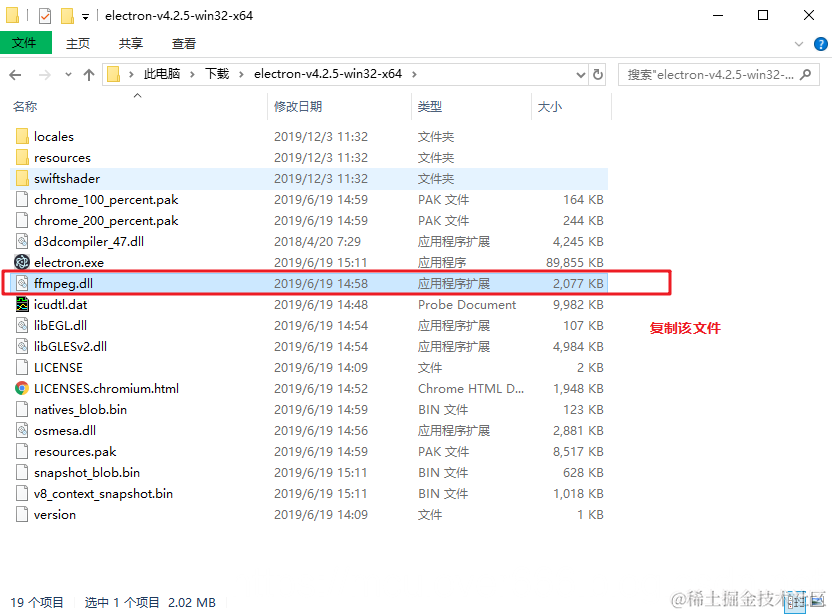Image resolution: width=833 pixels, height=615 pixels.
Task: Select the version file icon
Action: point(22,515)
